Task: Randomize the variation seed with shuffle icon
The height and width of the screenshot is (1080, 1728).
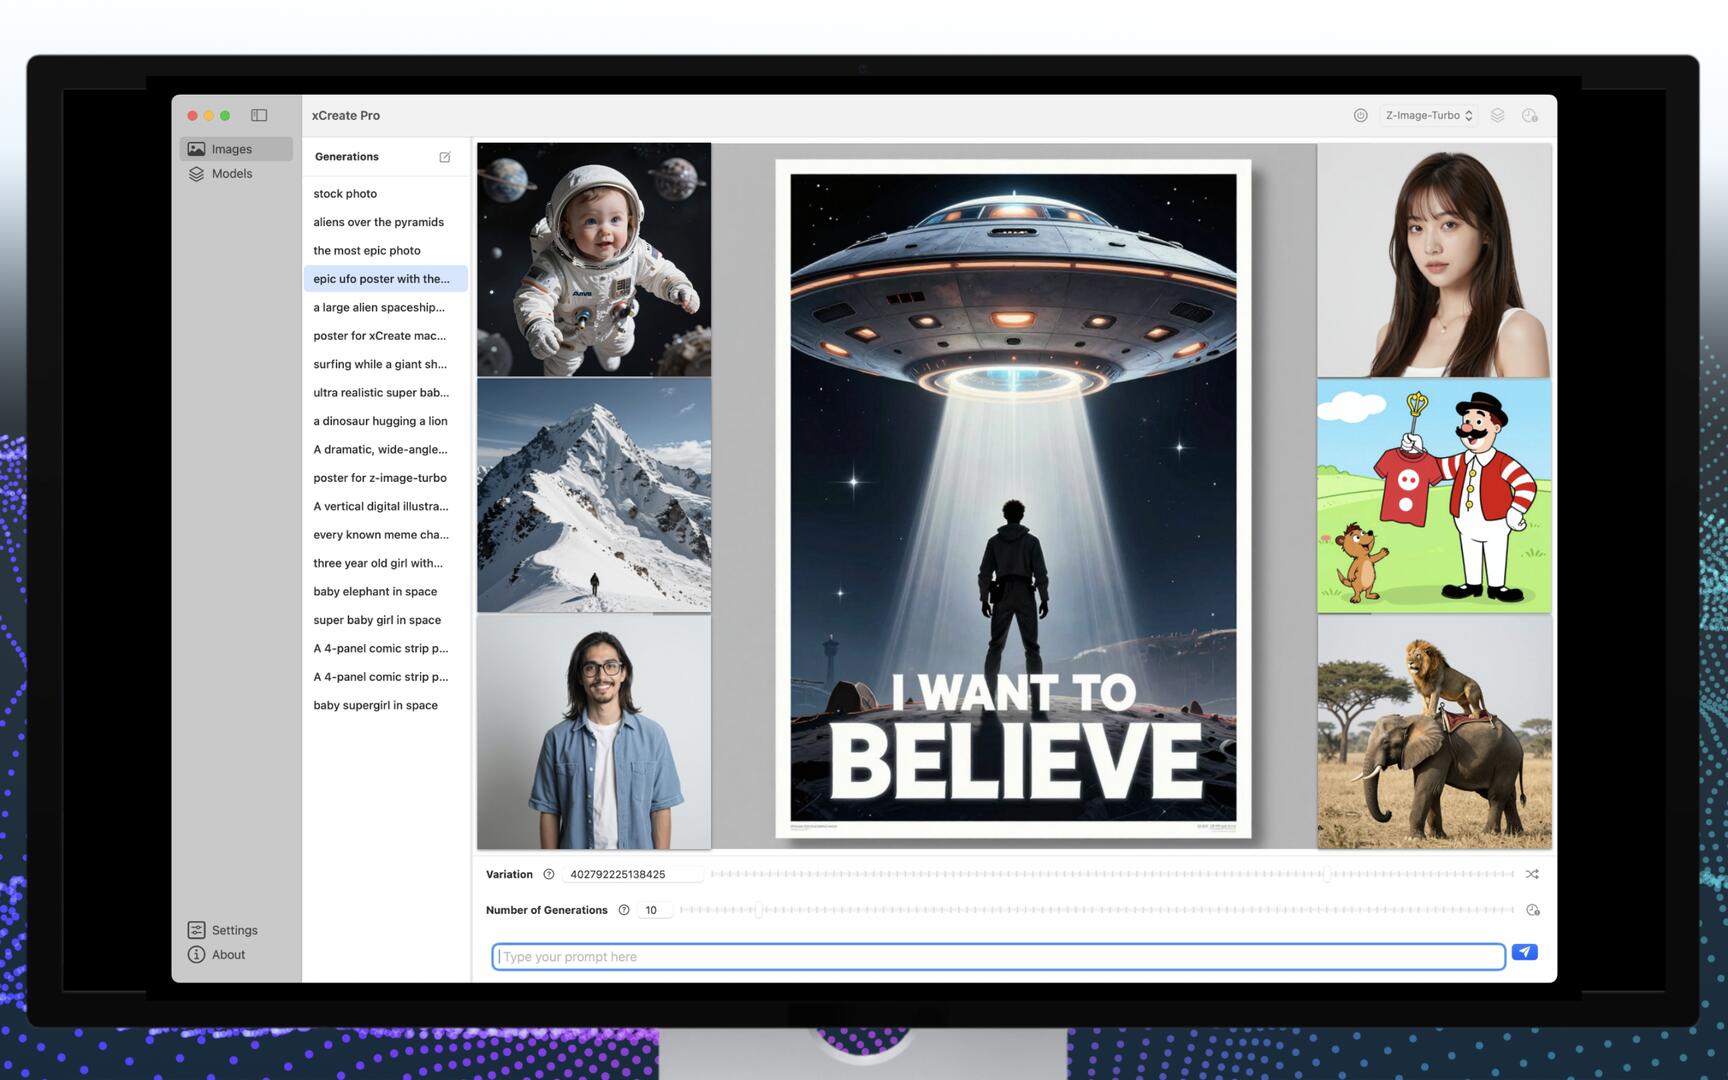Action: [x=1532, y=874]
